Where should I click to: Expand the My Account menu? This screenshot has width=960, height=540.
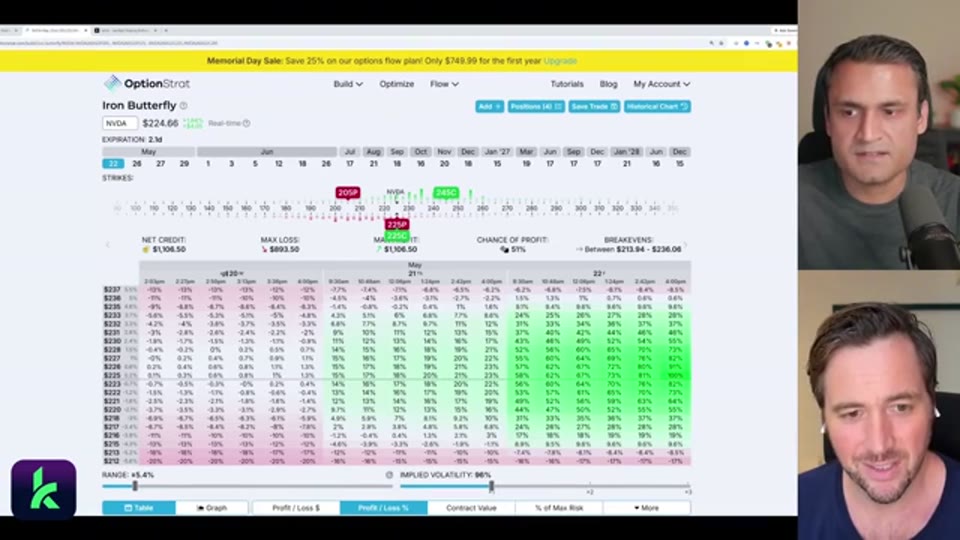click(661, 84)
